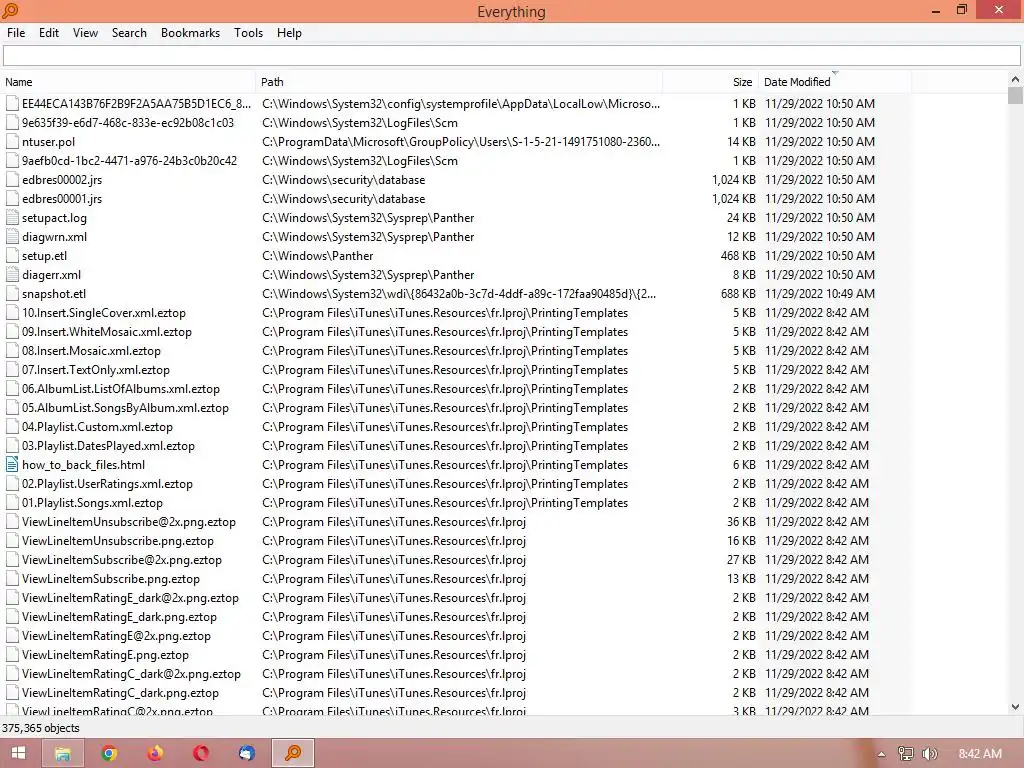Screen dimensions: 1024x768
Task: Select ViewLineItemUnsubscribe@2x.png.eztop file name
Action: coord(129,522)
